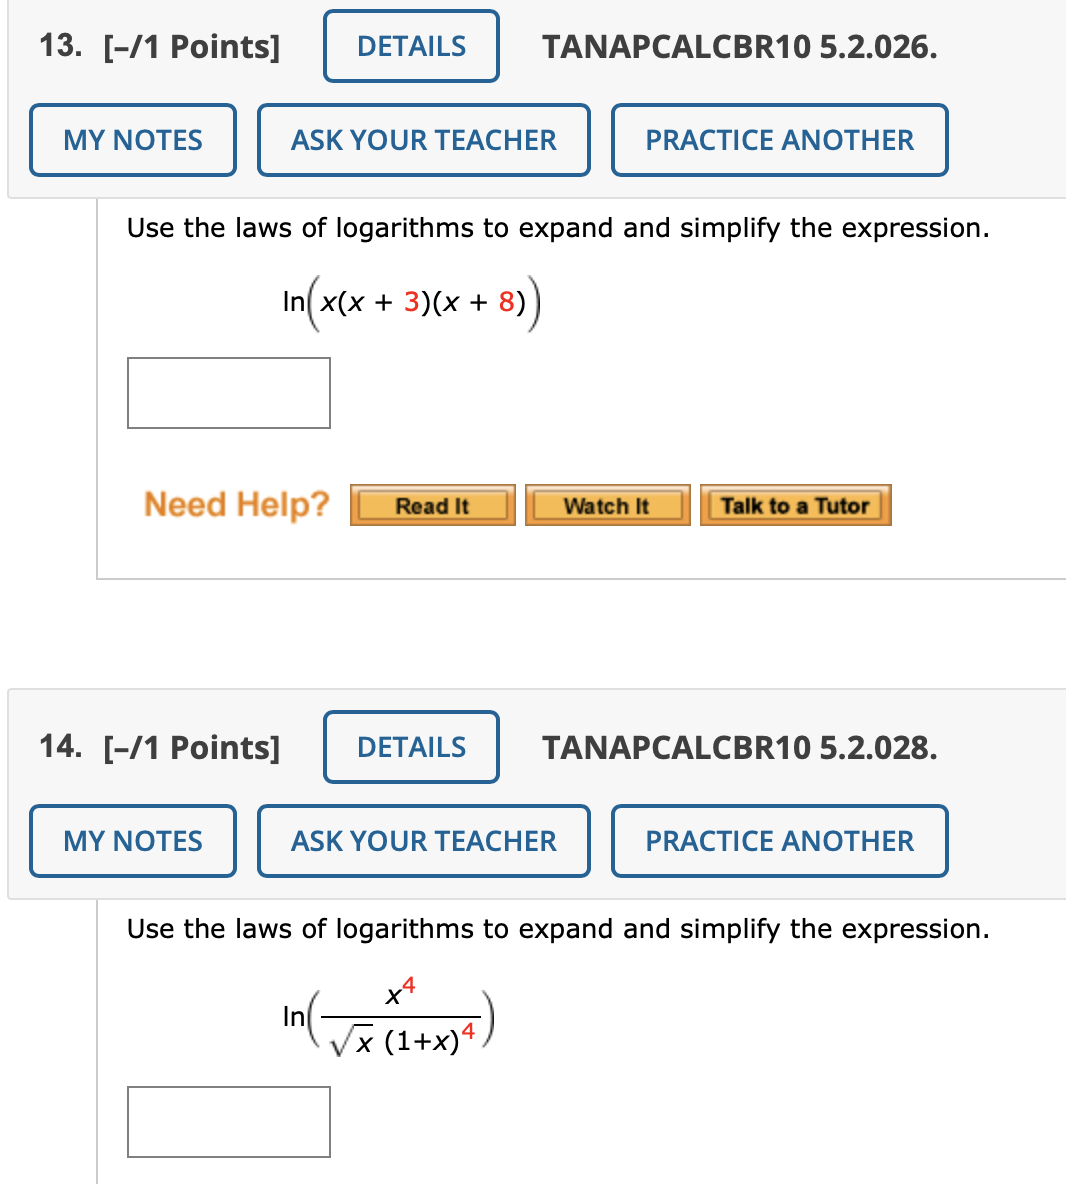The image size is (1066, 1184).
Task: Click PRACTICE ANOTHER for question 14
Action: pos(779,841)
